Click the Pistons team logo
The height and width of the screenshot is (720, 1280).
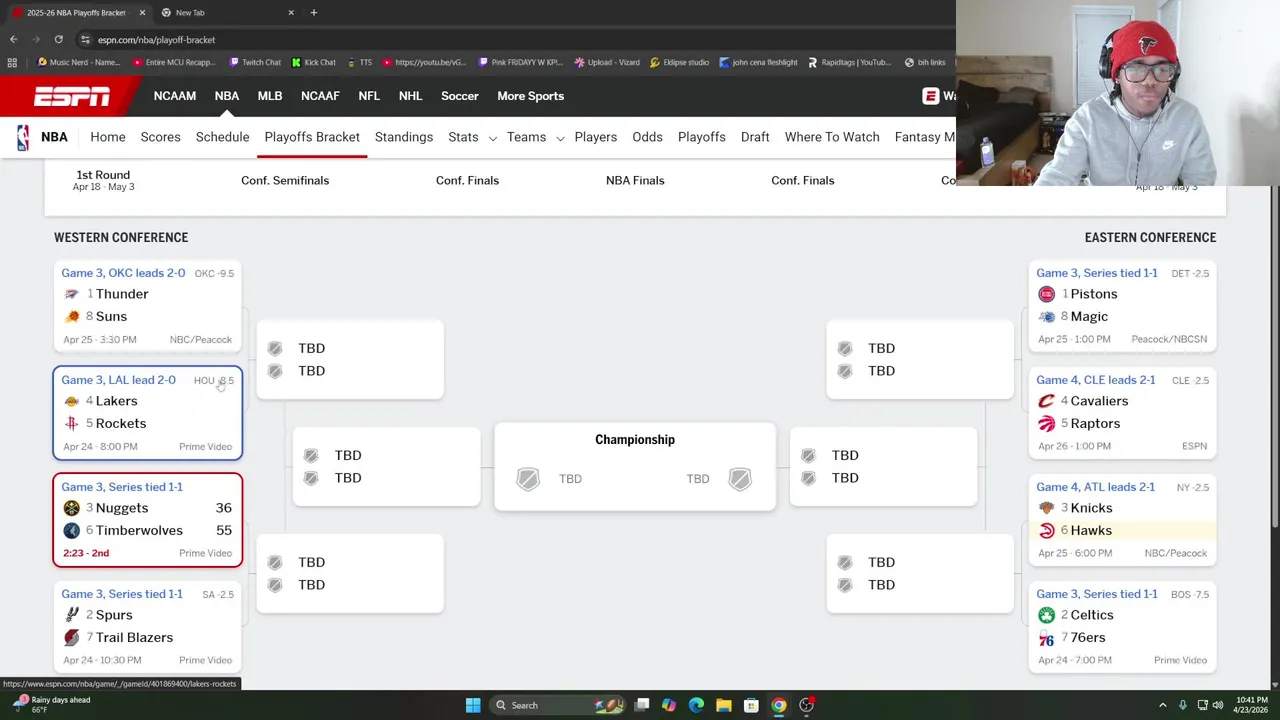pos(1046,294)
